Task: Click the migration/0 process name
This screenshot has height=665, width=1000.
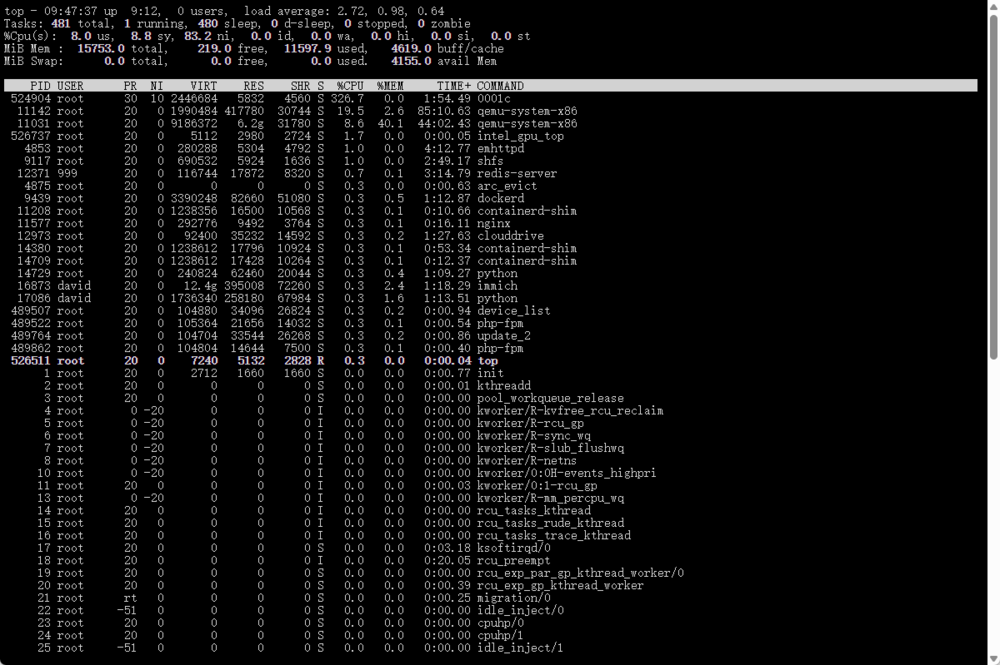Action: [513, 598]
